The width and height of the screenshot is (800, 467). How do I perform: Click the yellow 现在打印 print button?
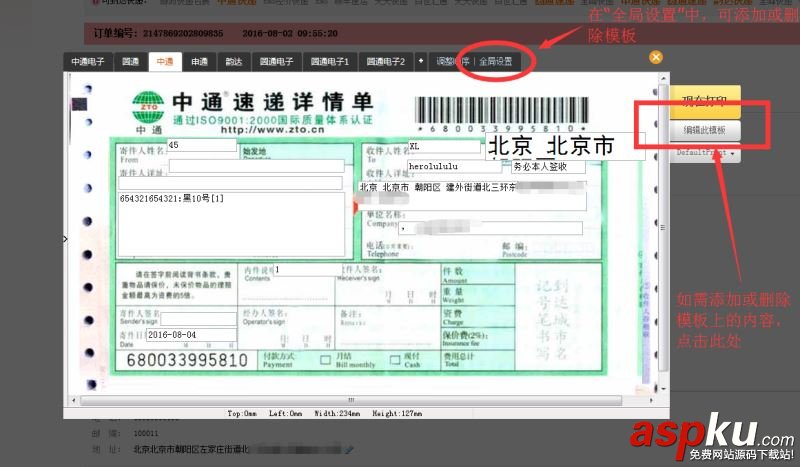click(705, 101)
